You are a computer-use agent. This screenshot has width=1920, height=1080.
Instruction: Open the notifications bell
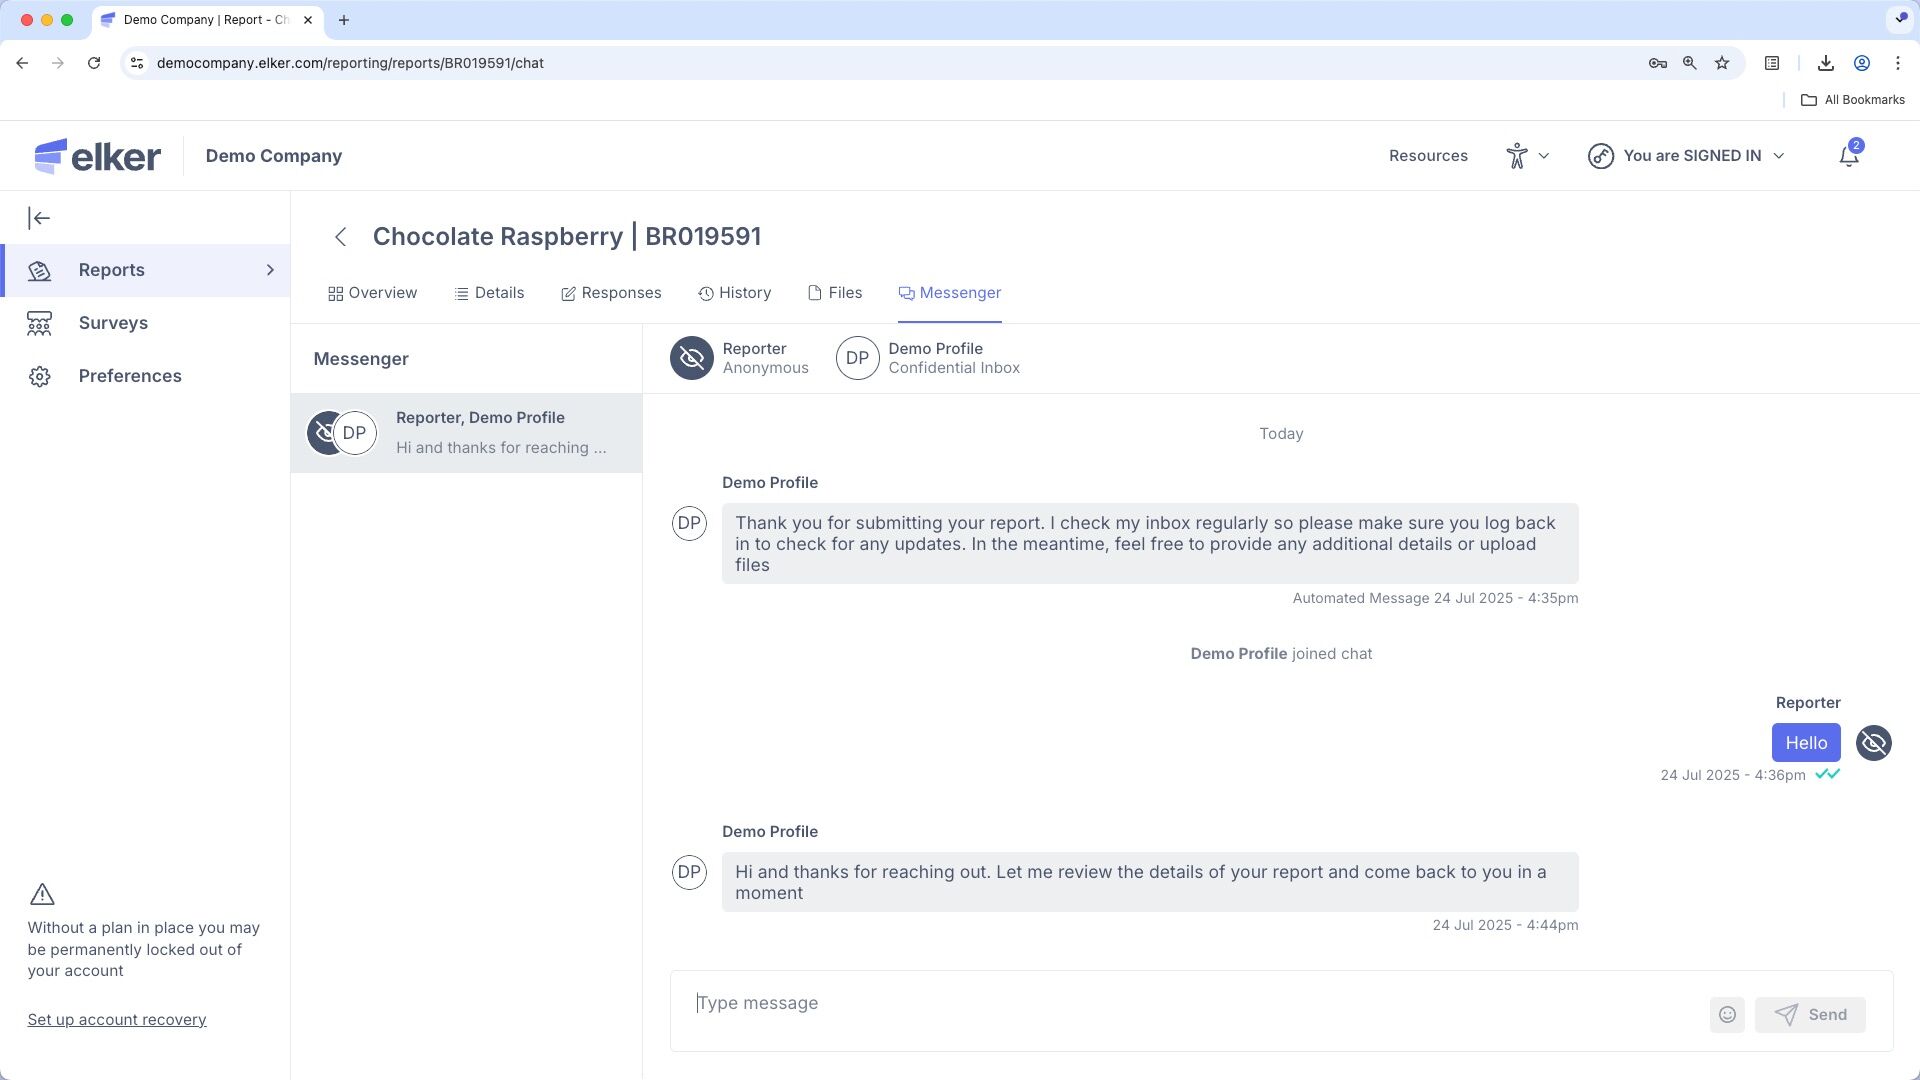coord(1849,156)
